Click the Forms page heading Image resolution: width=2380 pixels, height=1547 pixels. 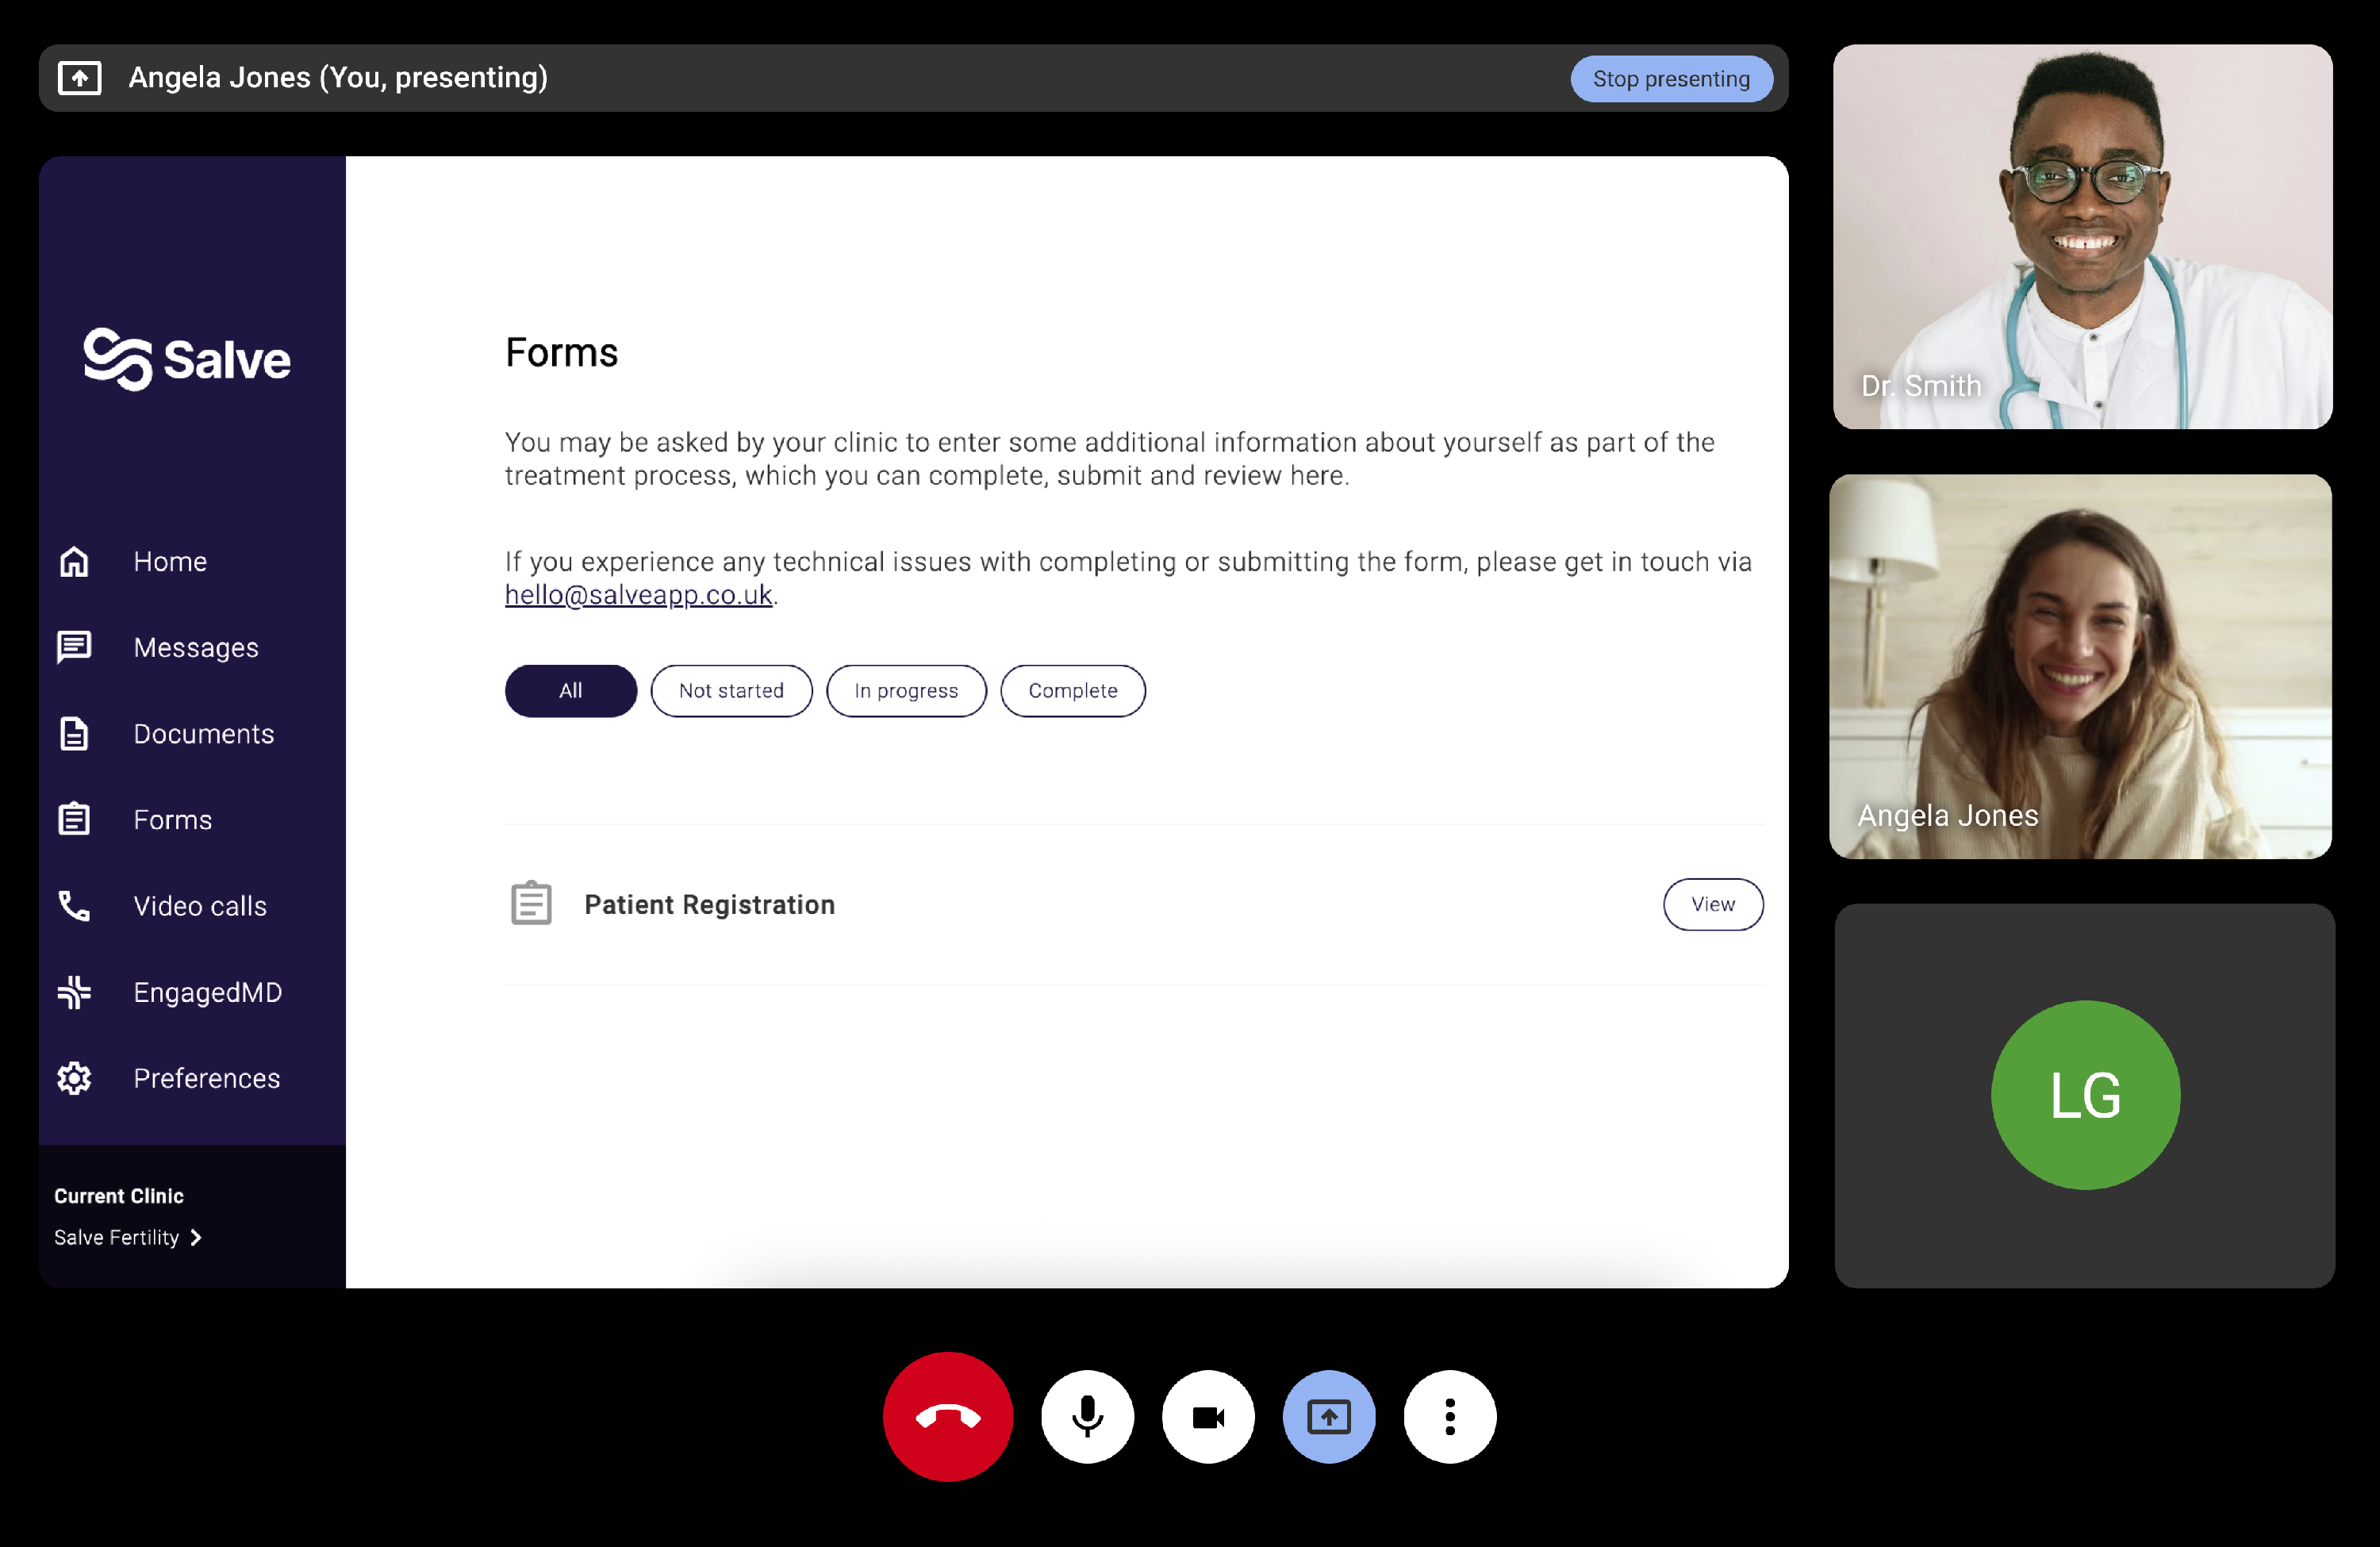[x=562, y=353]
